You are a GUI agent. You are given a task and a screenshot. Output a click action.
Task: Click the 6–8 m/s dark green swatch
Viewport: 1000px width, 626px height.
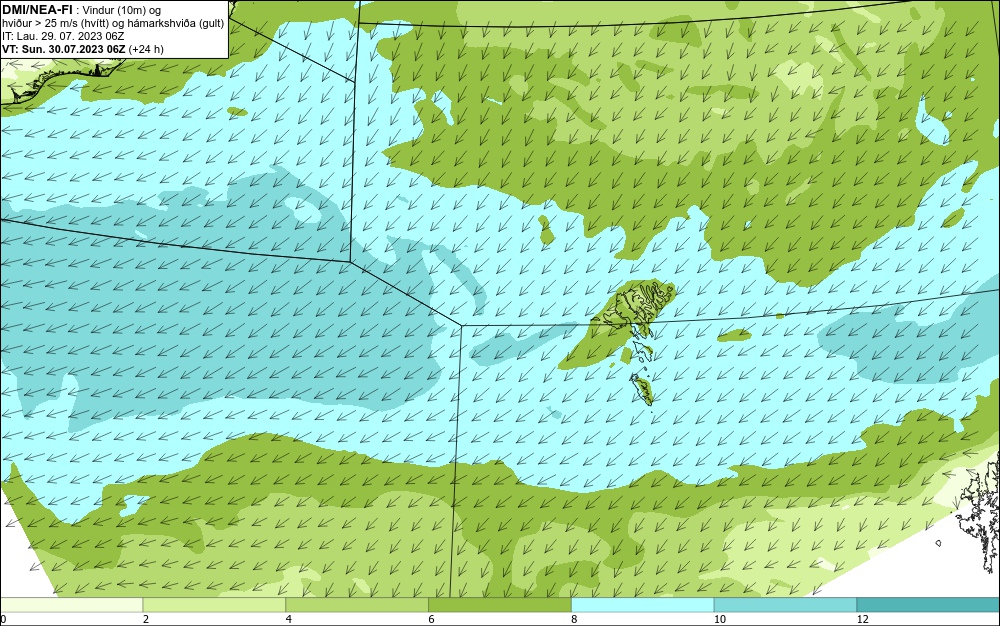(x=500, y=605)
